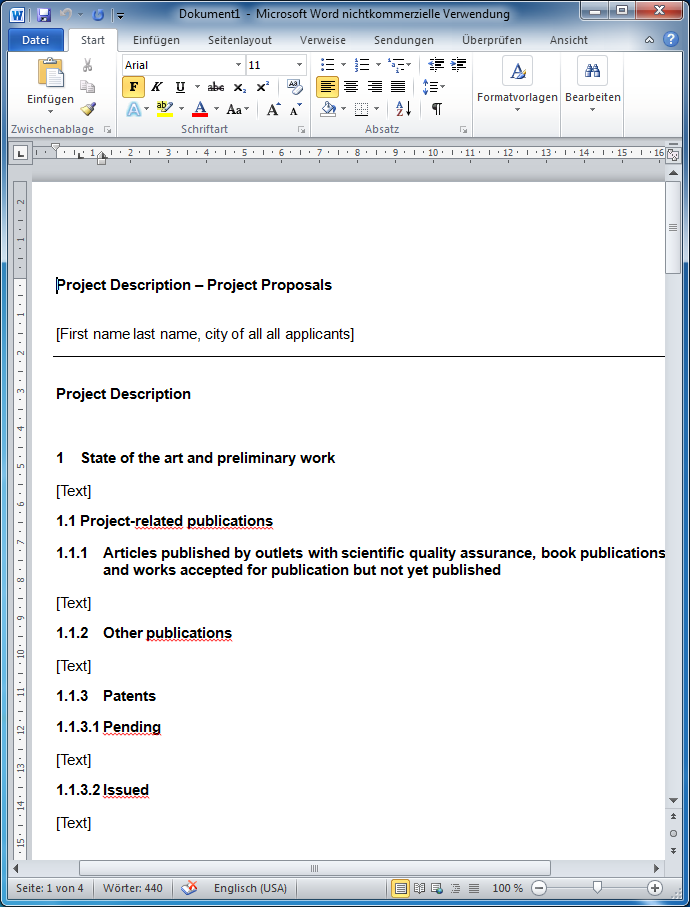Apply red font color button

coord(200,109)
